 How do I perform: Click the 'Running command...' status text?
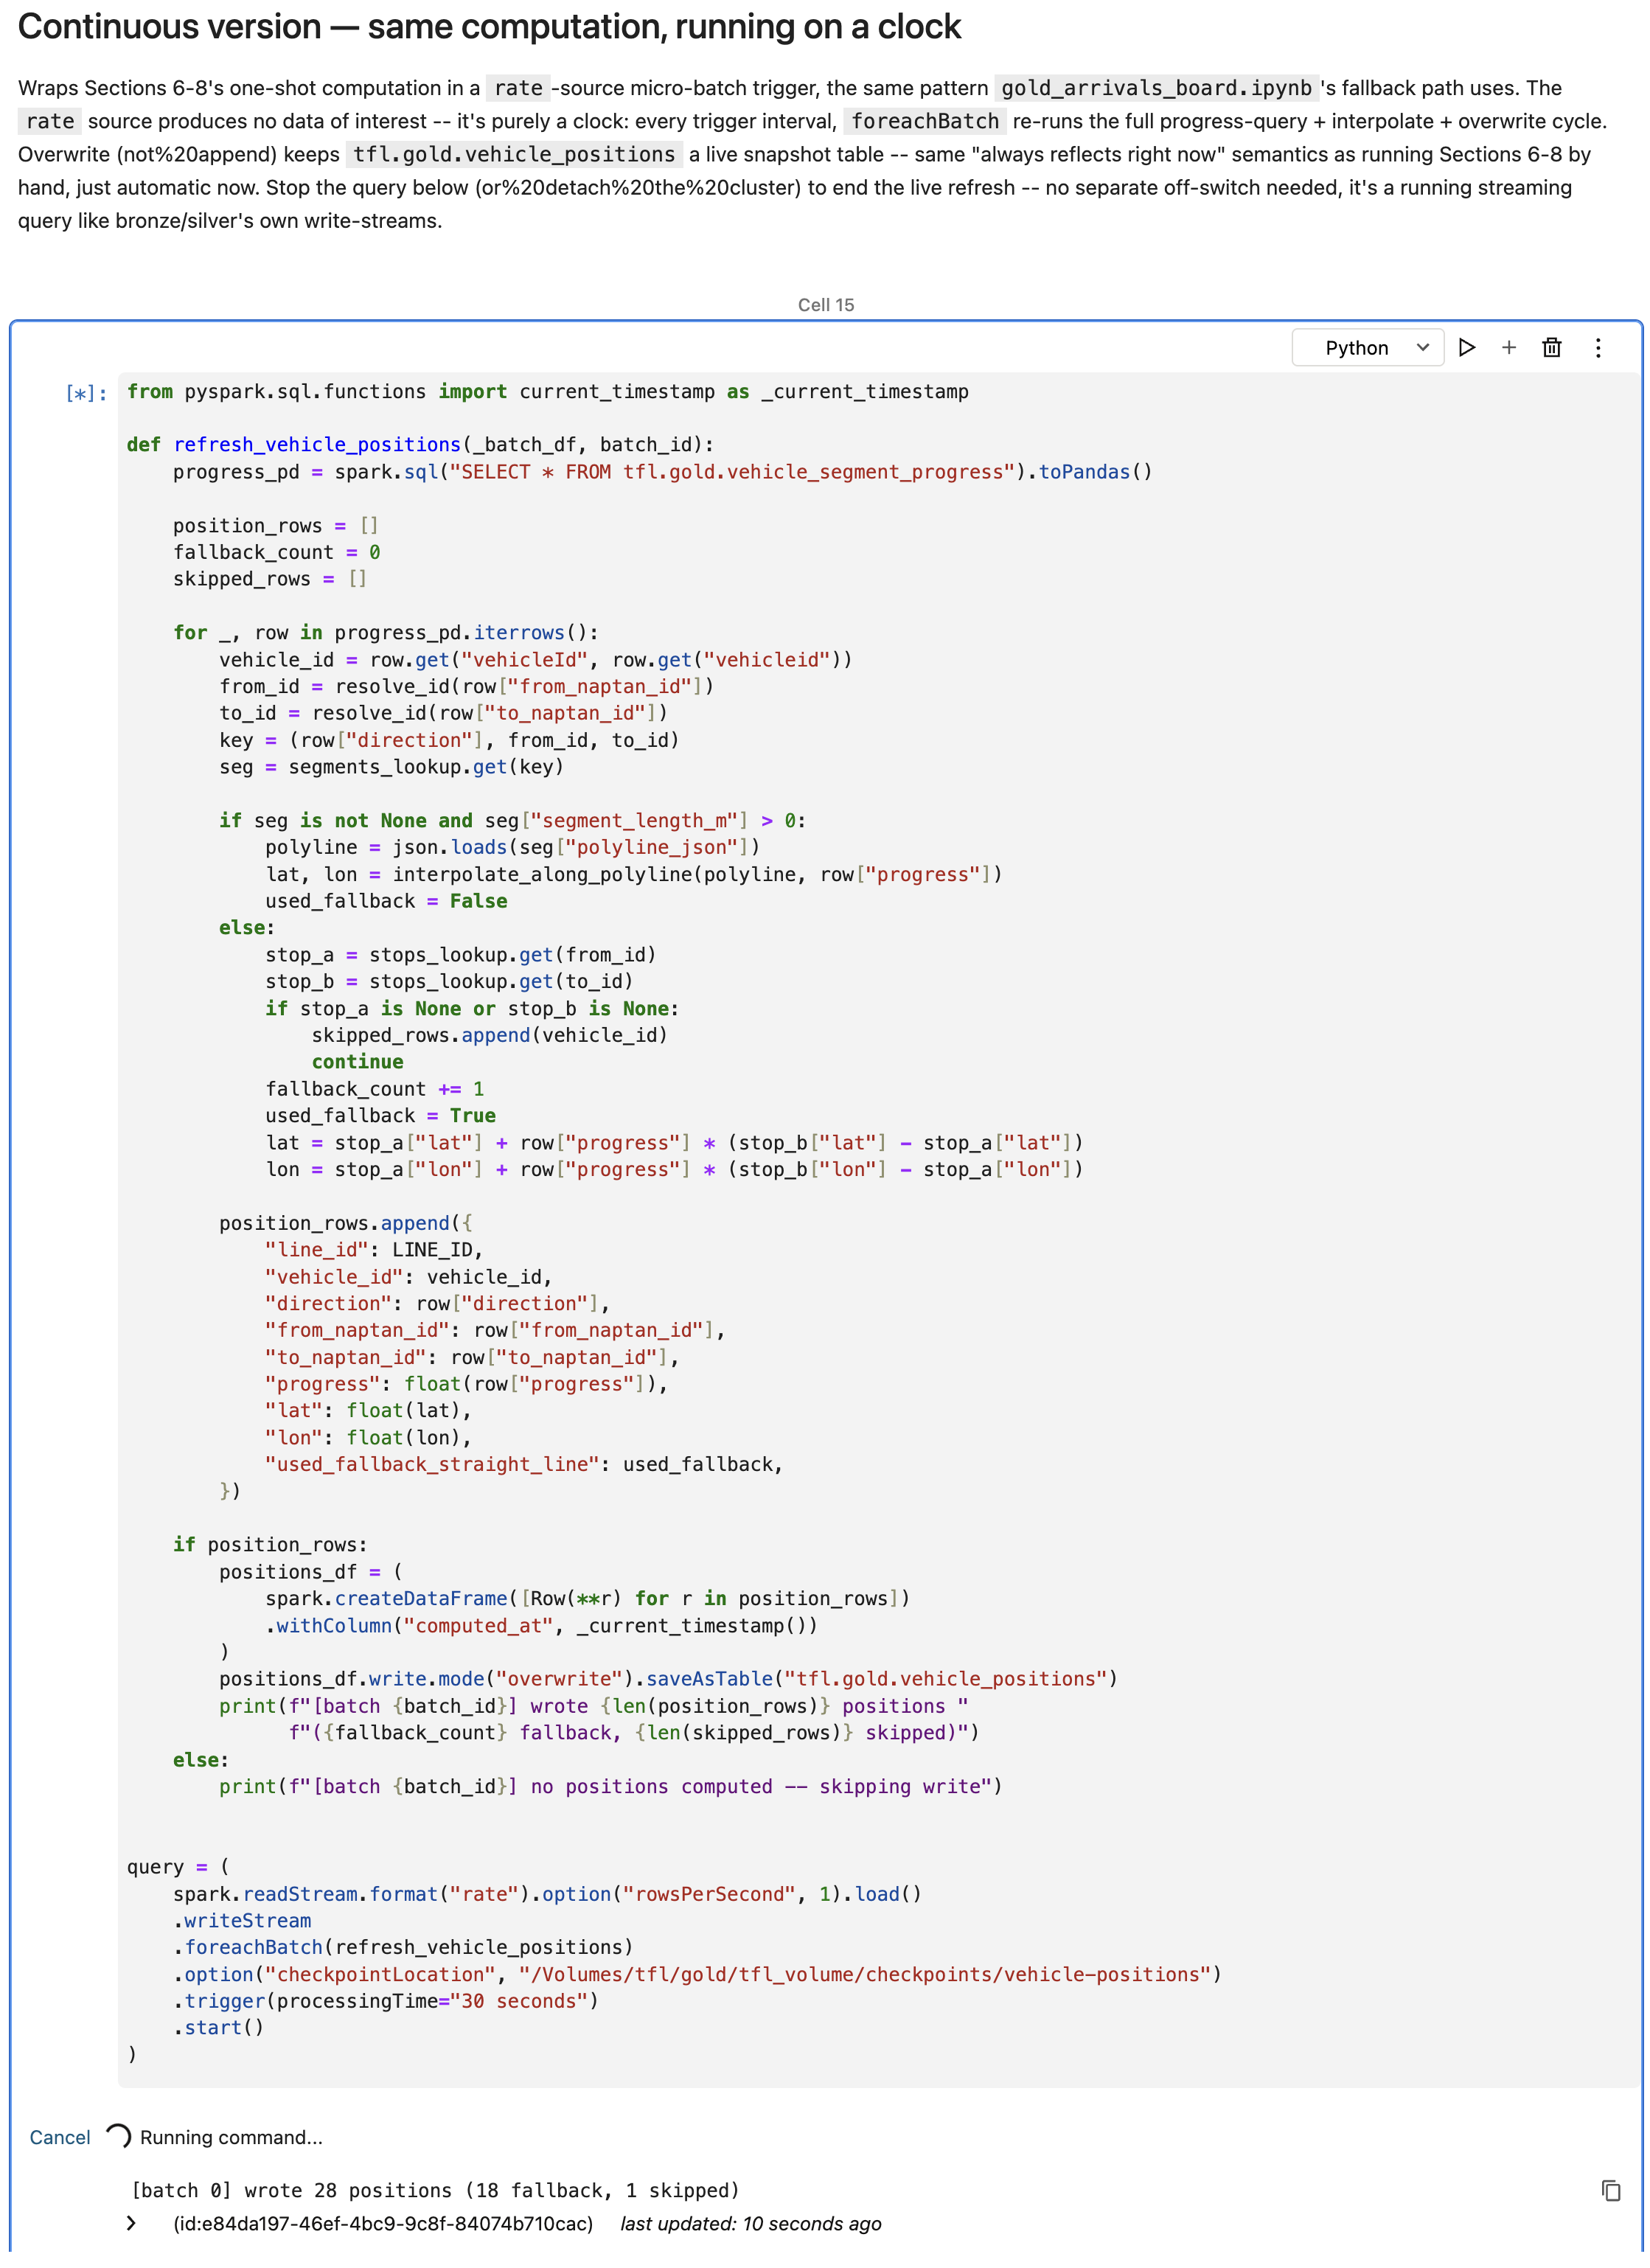click(x=231, y=2137)
